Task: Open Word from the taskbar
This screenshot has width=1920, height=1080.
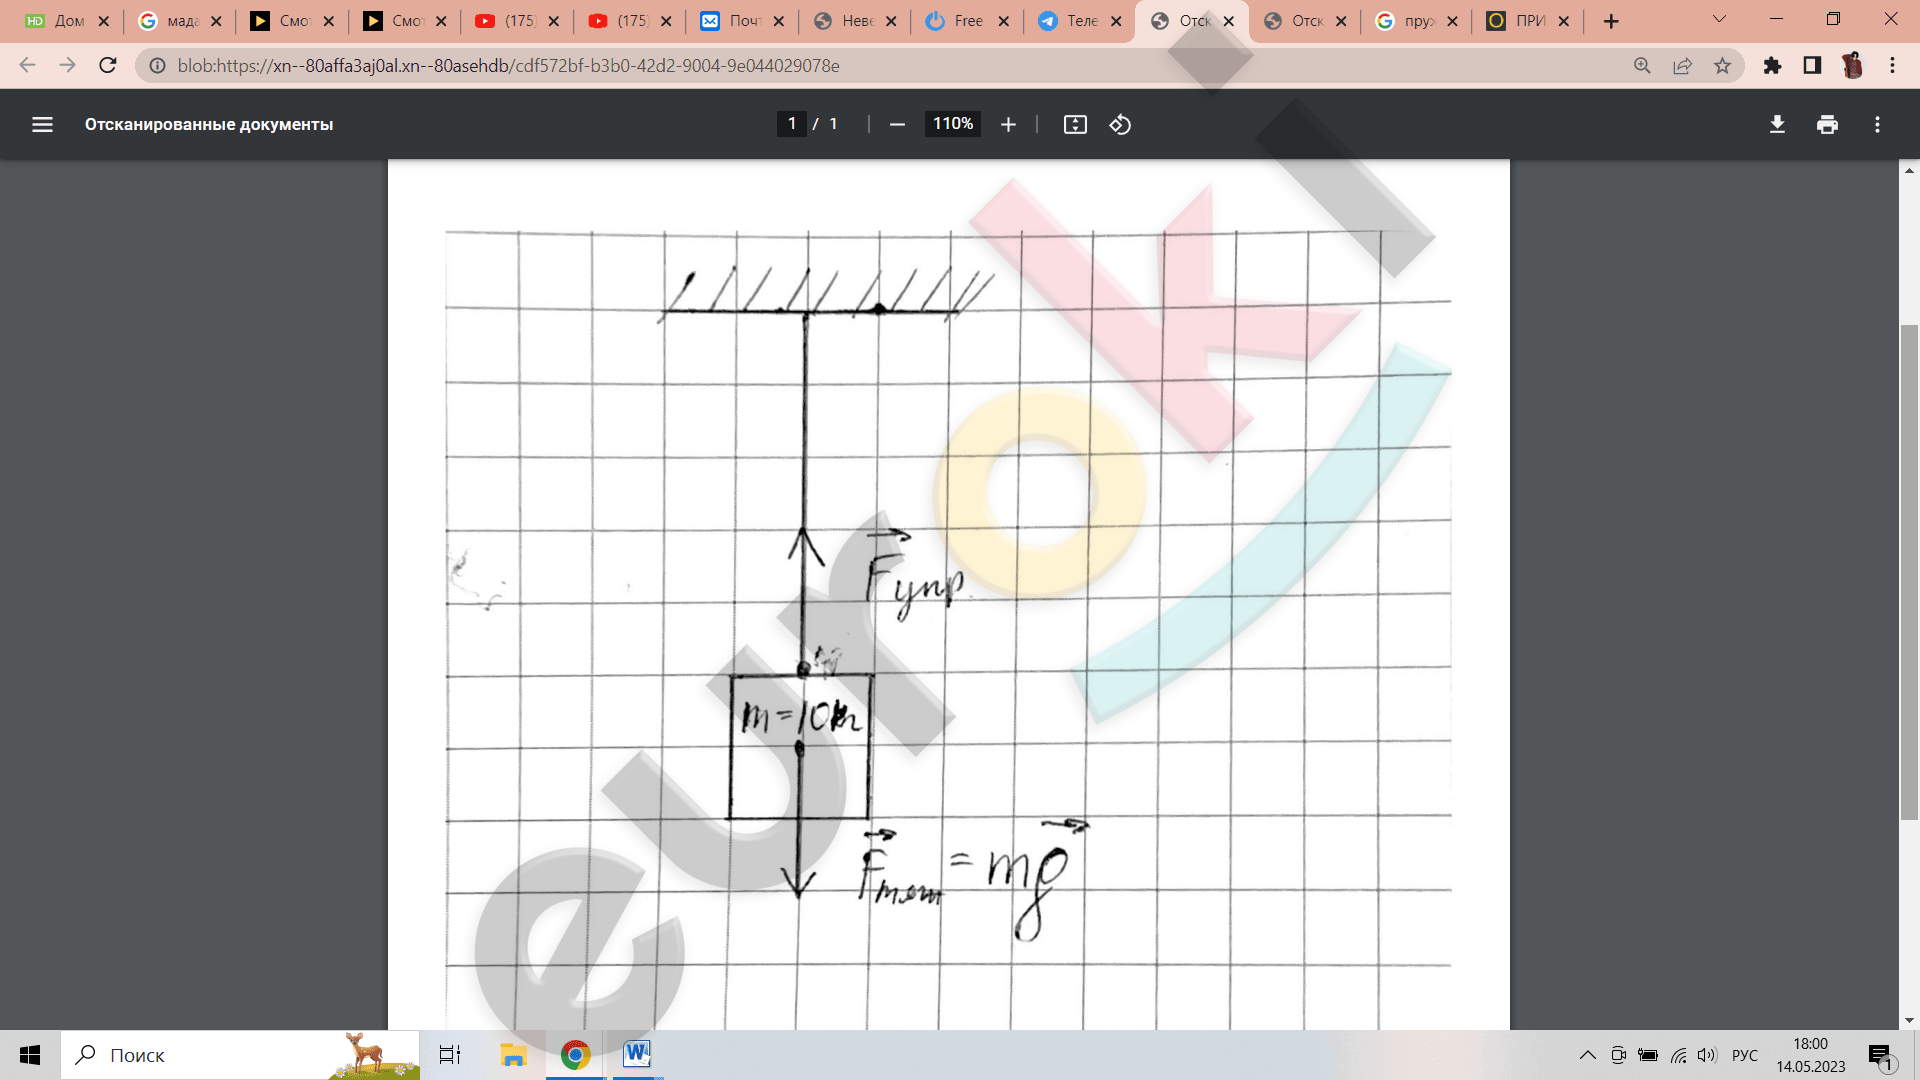Action: click(x=637, y=1055)
